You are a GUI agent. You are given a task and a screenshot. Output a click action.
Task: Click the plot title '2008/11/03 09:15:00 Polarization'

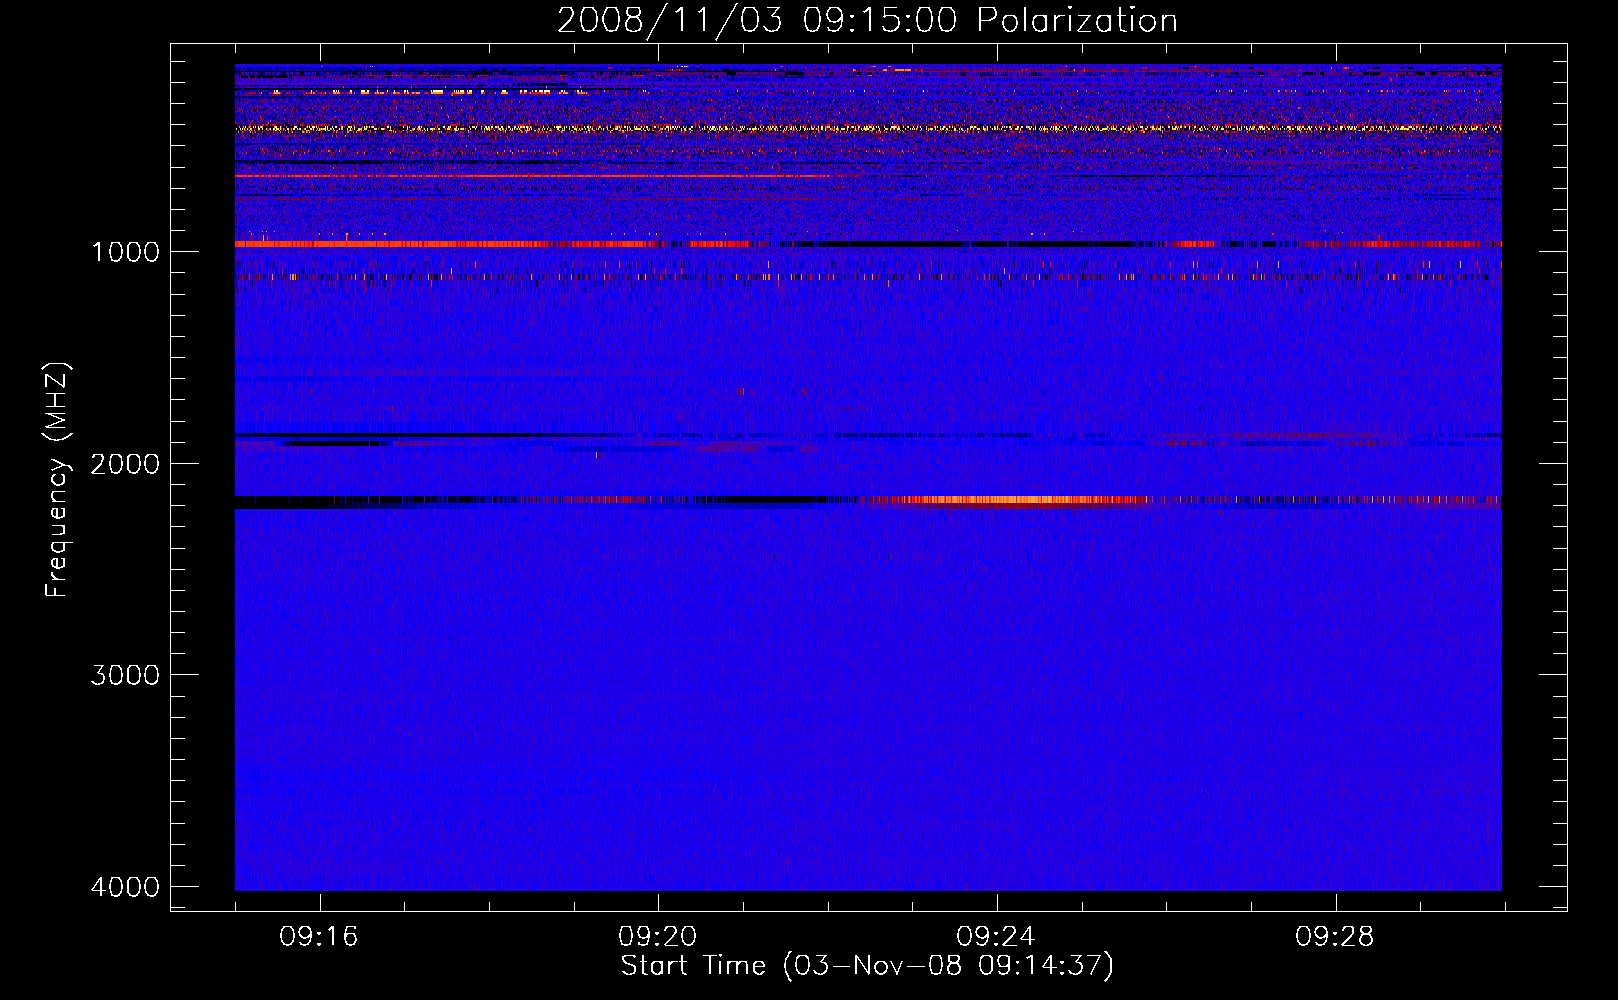pos(867,21)
